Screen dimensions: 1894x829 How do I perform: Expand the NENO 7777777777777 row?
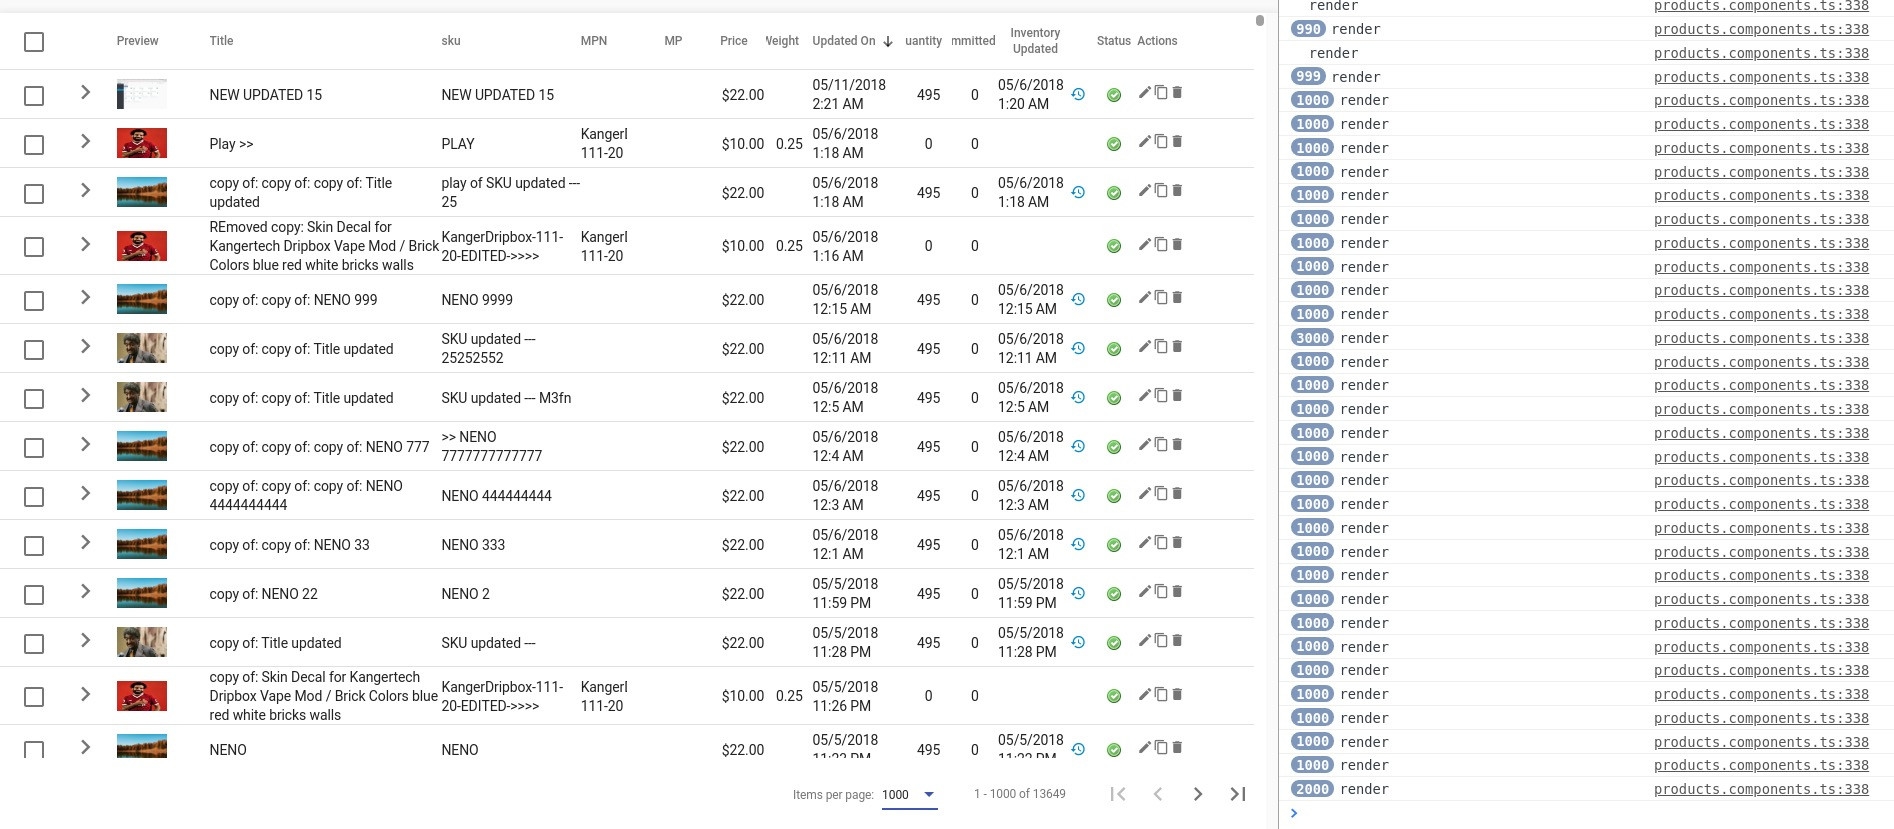click(x=85, y=444)
